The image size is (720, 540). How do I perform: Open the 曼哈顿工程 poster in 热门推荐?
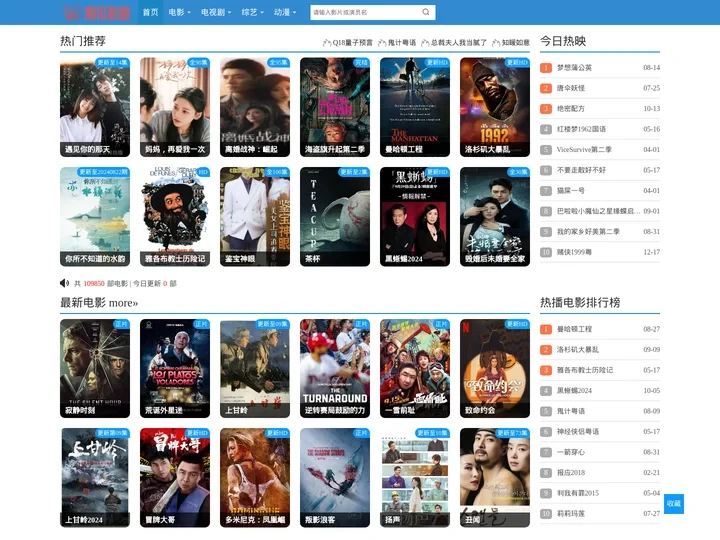(x=415, y=107)
